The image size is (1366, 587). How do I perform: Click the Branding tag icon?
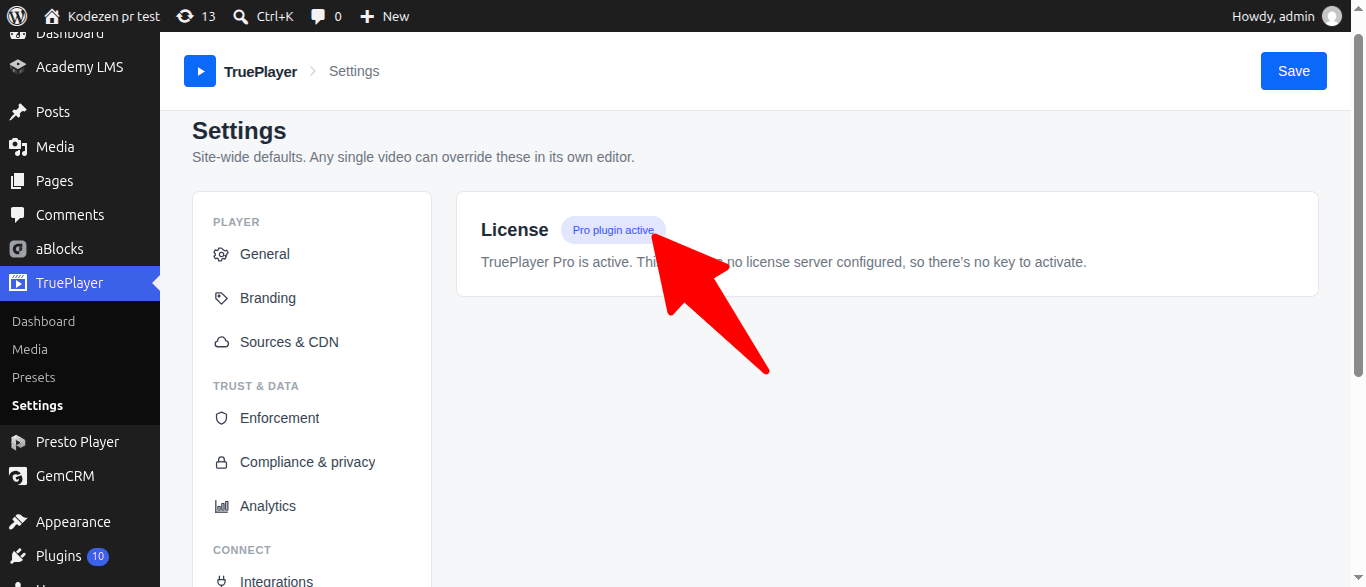pyautogui.click(x=221, y=298)
